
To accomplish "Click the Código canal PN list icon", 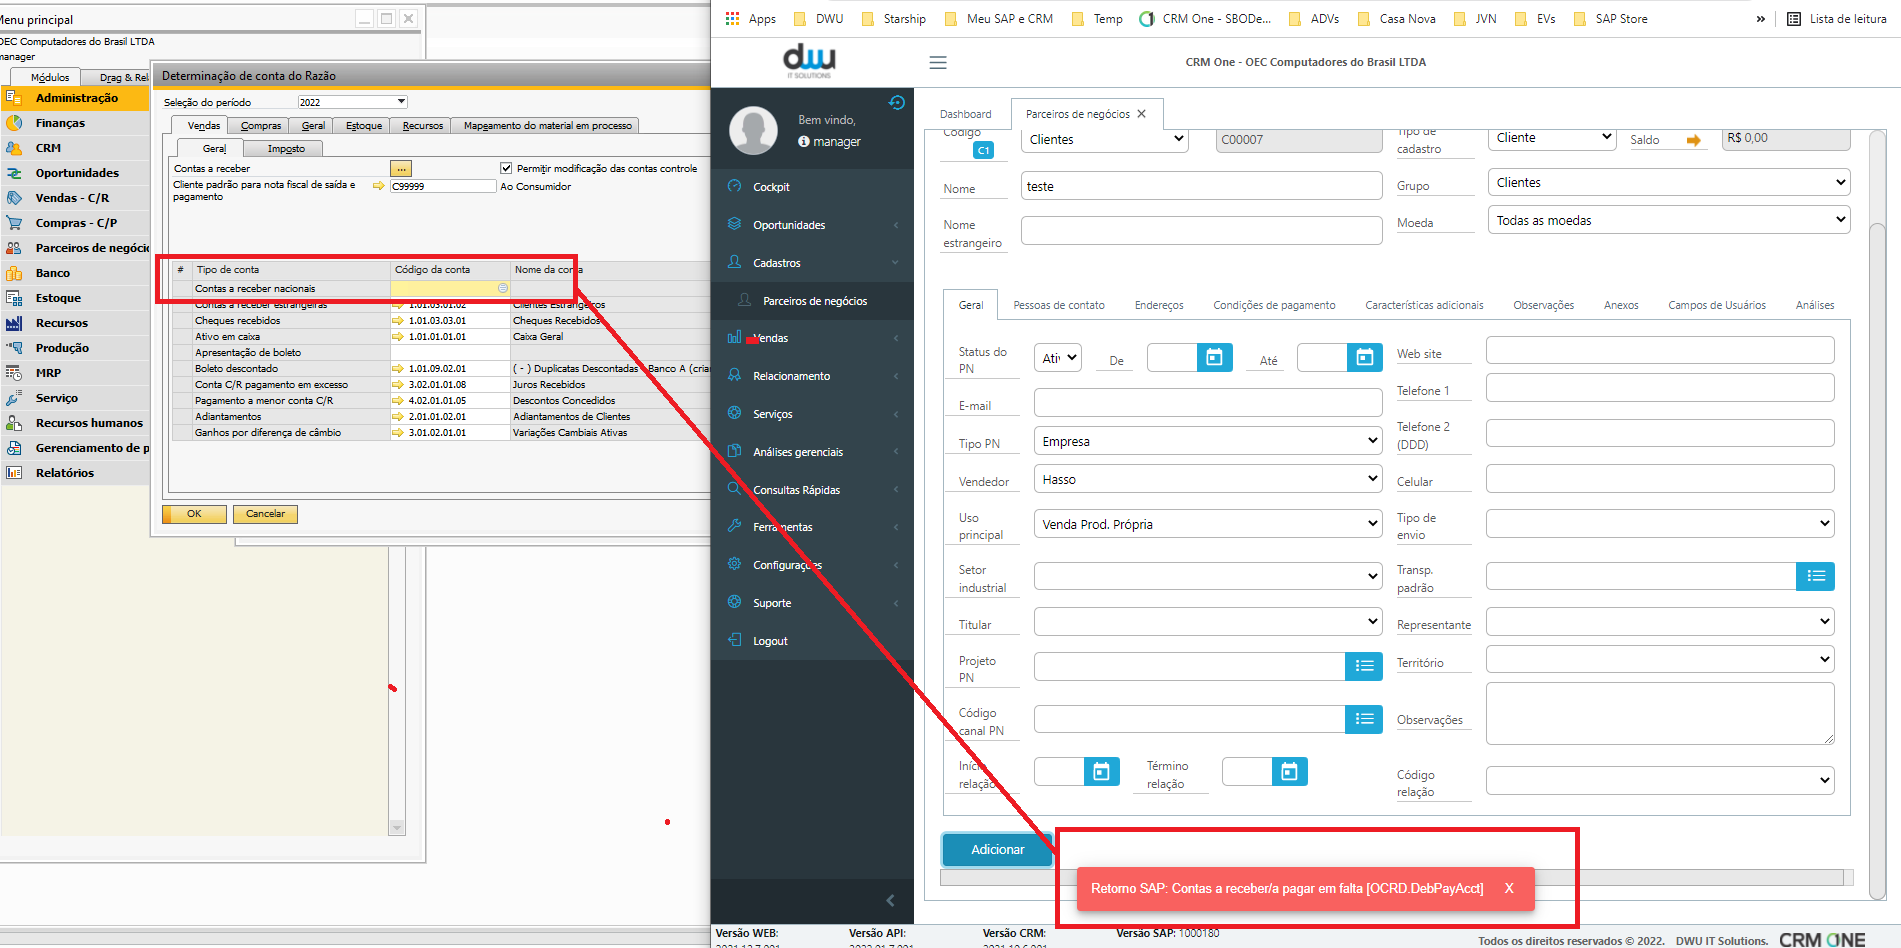I will click(x=1363, y=719).
